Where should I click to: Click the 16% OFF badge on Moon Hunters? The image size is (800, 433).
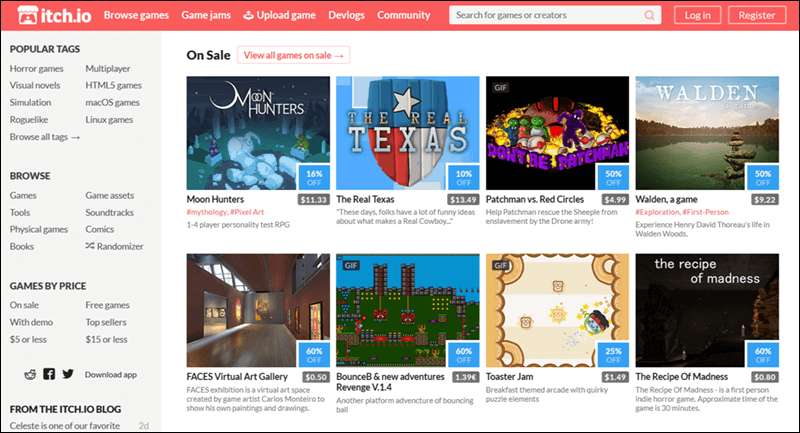(314, 177)
